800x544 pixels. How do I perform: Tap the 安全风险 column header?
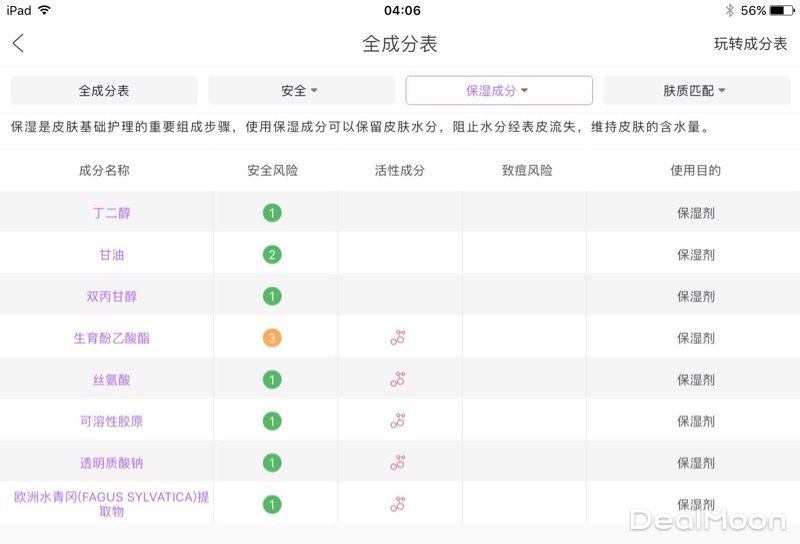pyautogui.click(x=272, y=171)
